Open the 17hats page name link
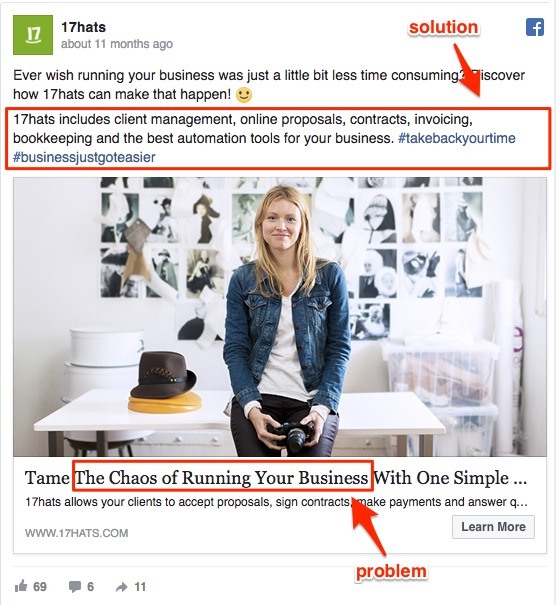 pos(83,27)
